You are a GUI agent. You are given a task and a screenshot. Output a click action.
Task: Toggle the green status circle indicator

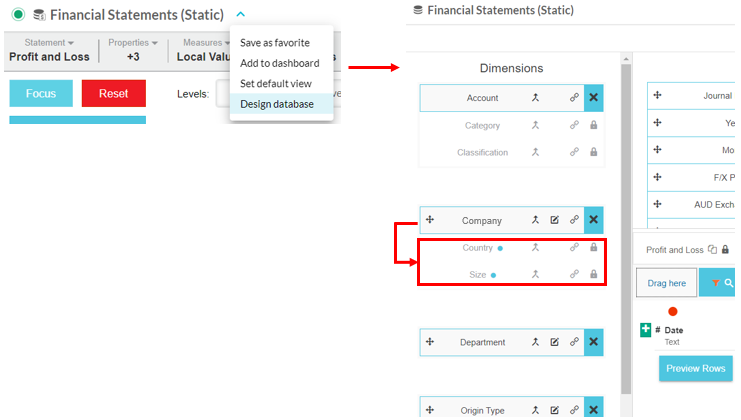[19, 15]
